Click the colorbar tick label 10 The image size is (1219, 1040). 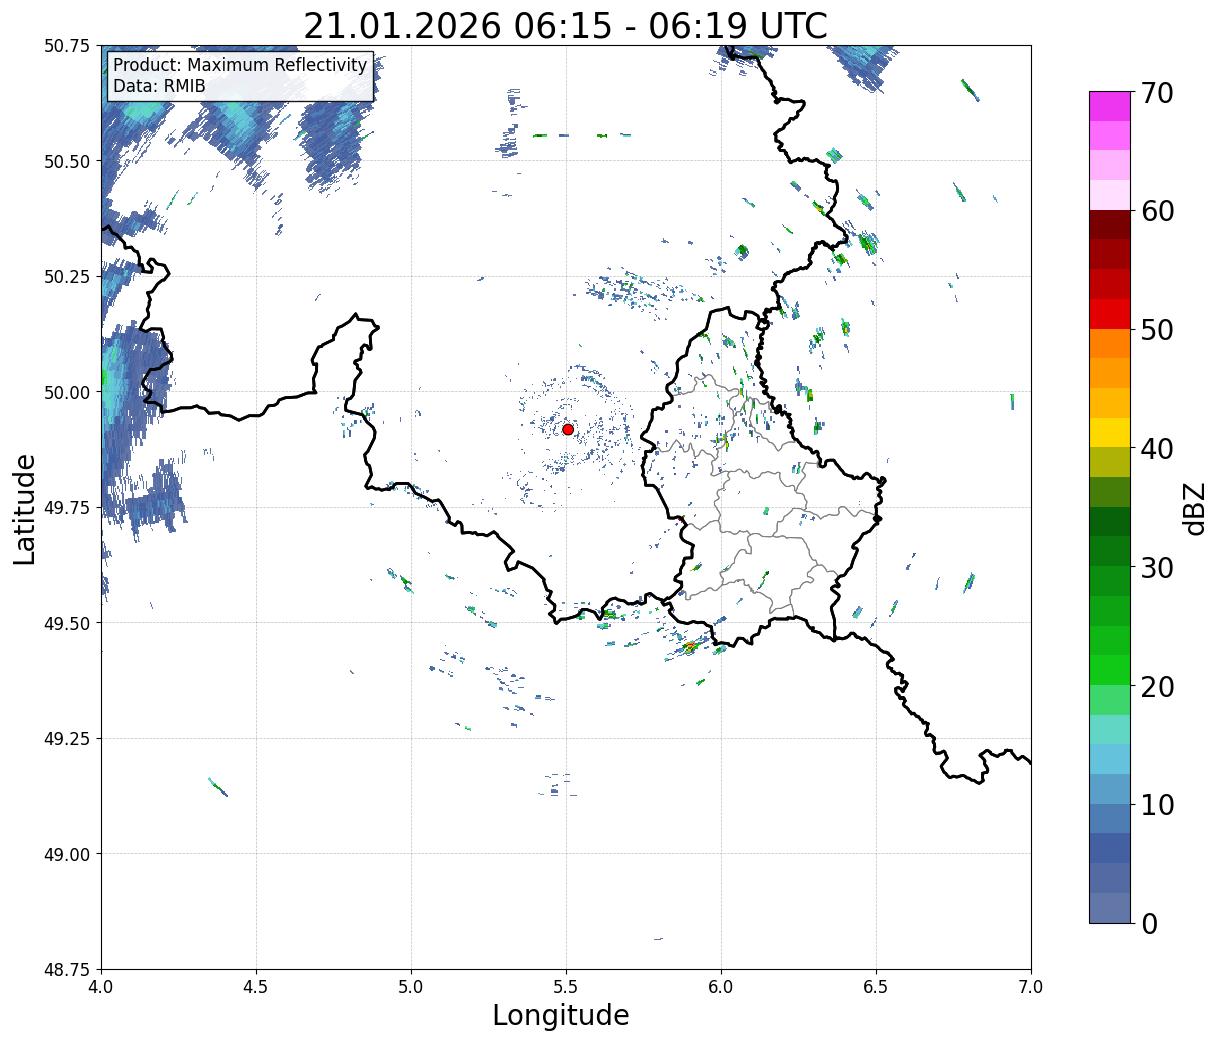click(1157, 804)
